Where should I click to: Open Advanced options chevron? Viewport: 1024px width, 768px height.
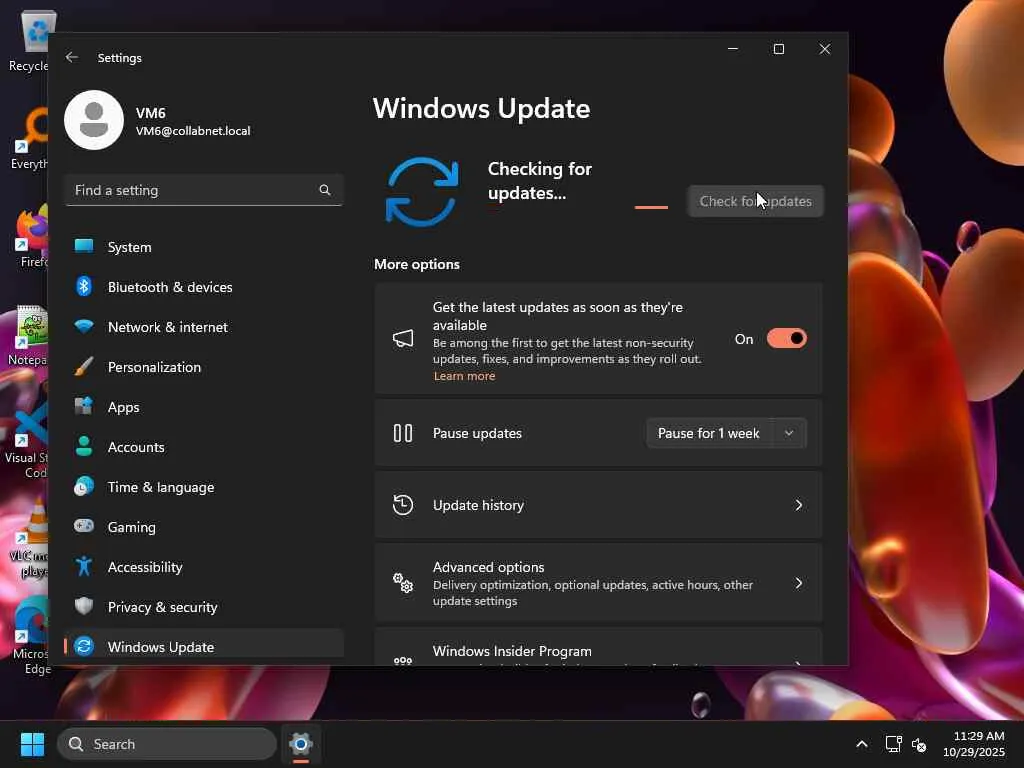(799, 583)
